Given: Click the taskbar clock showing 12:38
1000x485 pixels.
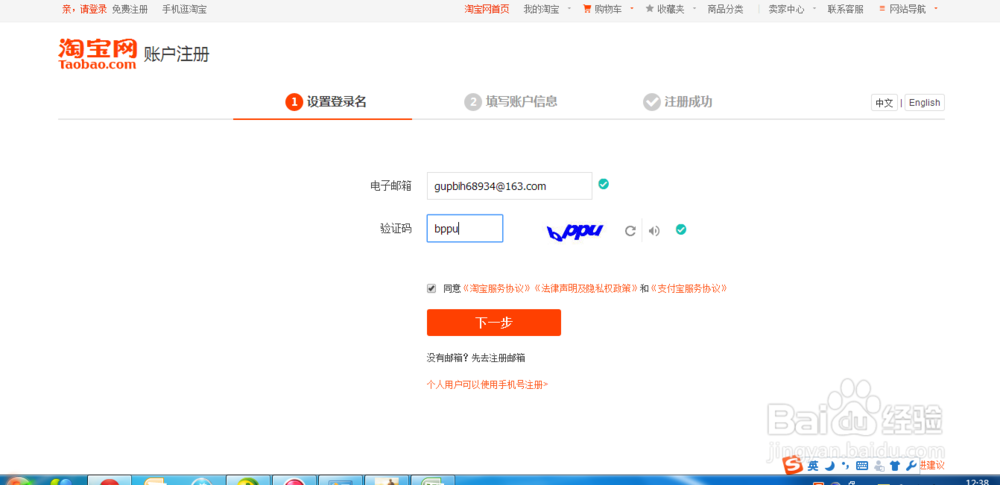Looking at the screenshot, I should [x=978, y=481].
